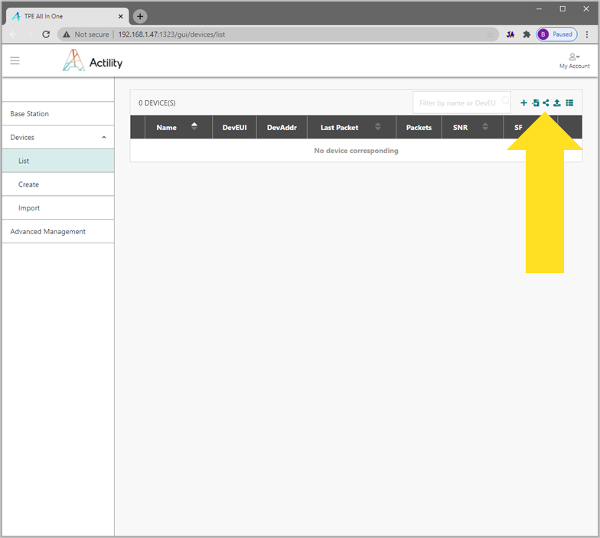Click the browser extensions puzzle icon
This screenshot has height=538, width=600.
(x=527, y=34)
